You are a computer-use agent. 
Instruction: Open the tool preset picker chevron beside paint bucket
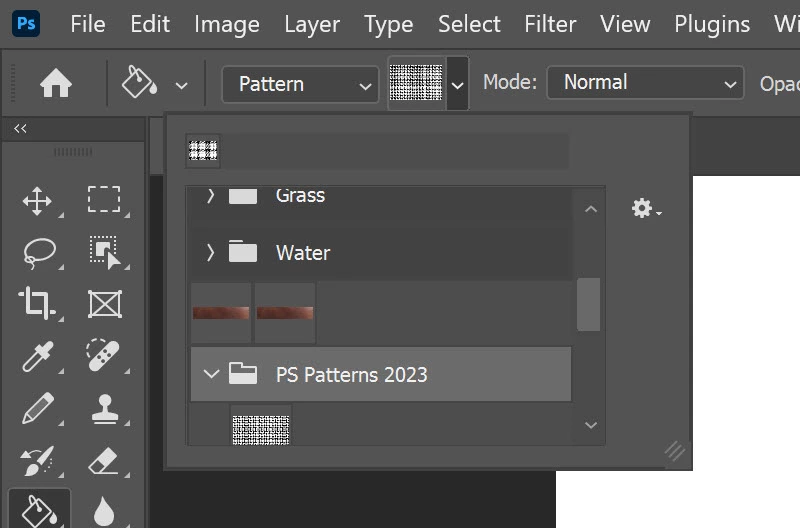(182, 86)
